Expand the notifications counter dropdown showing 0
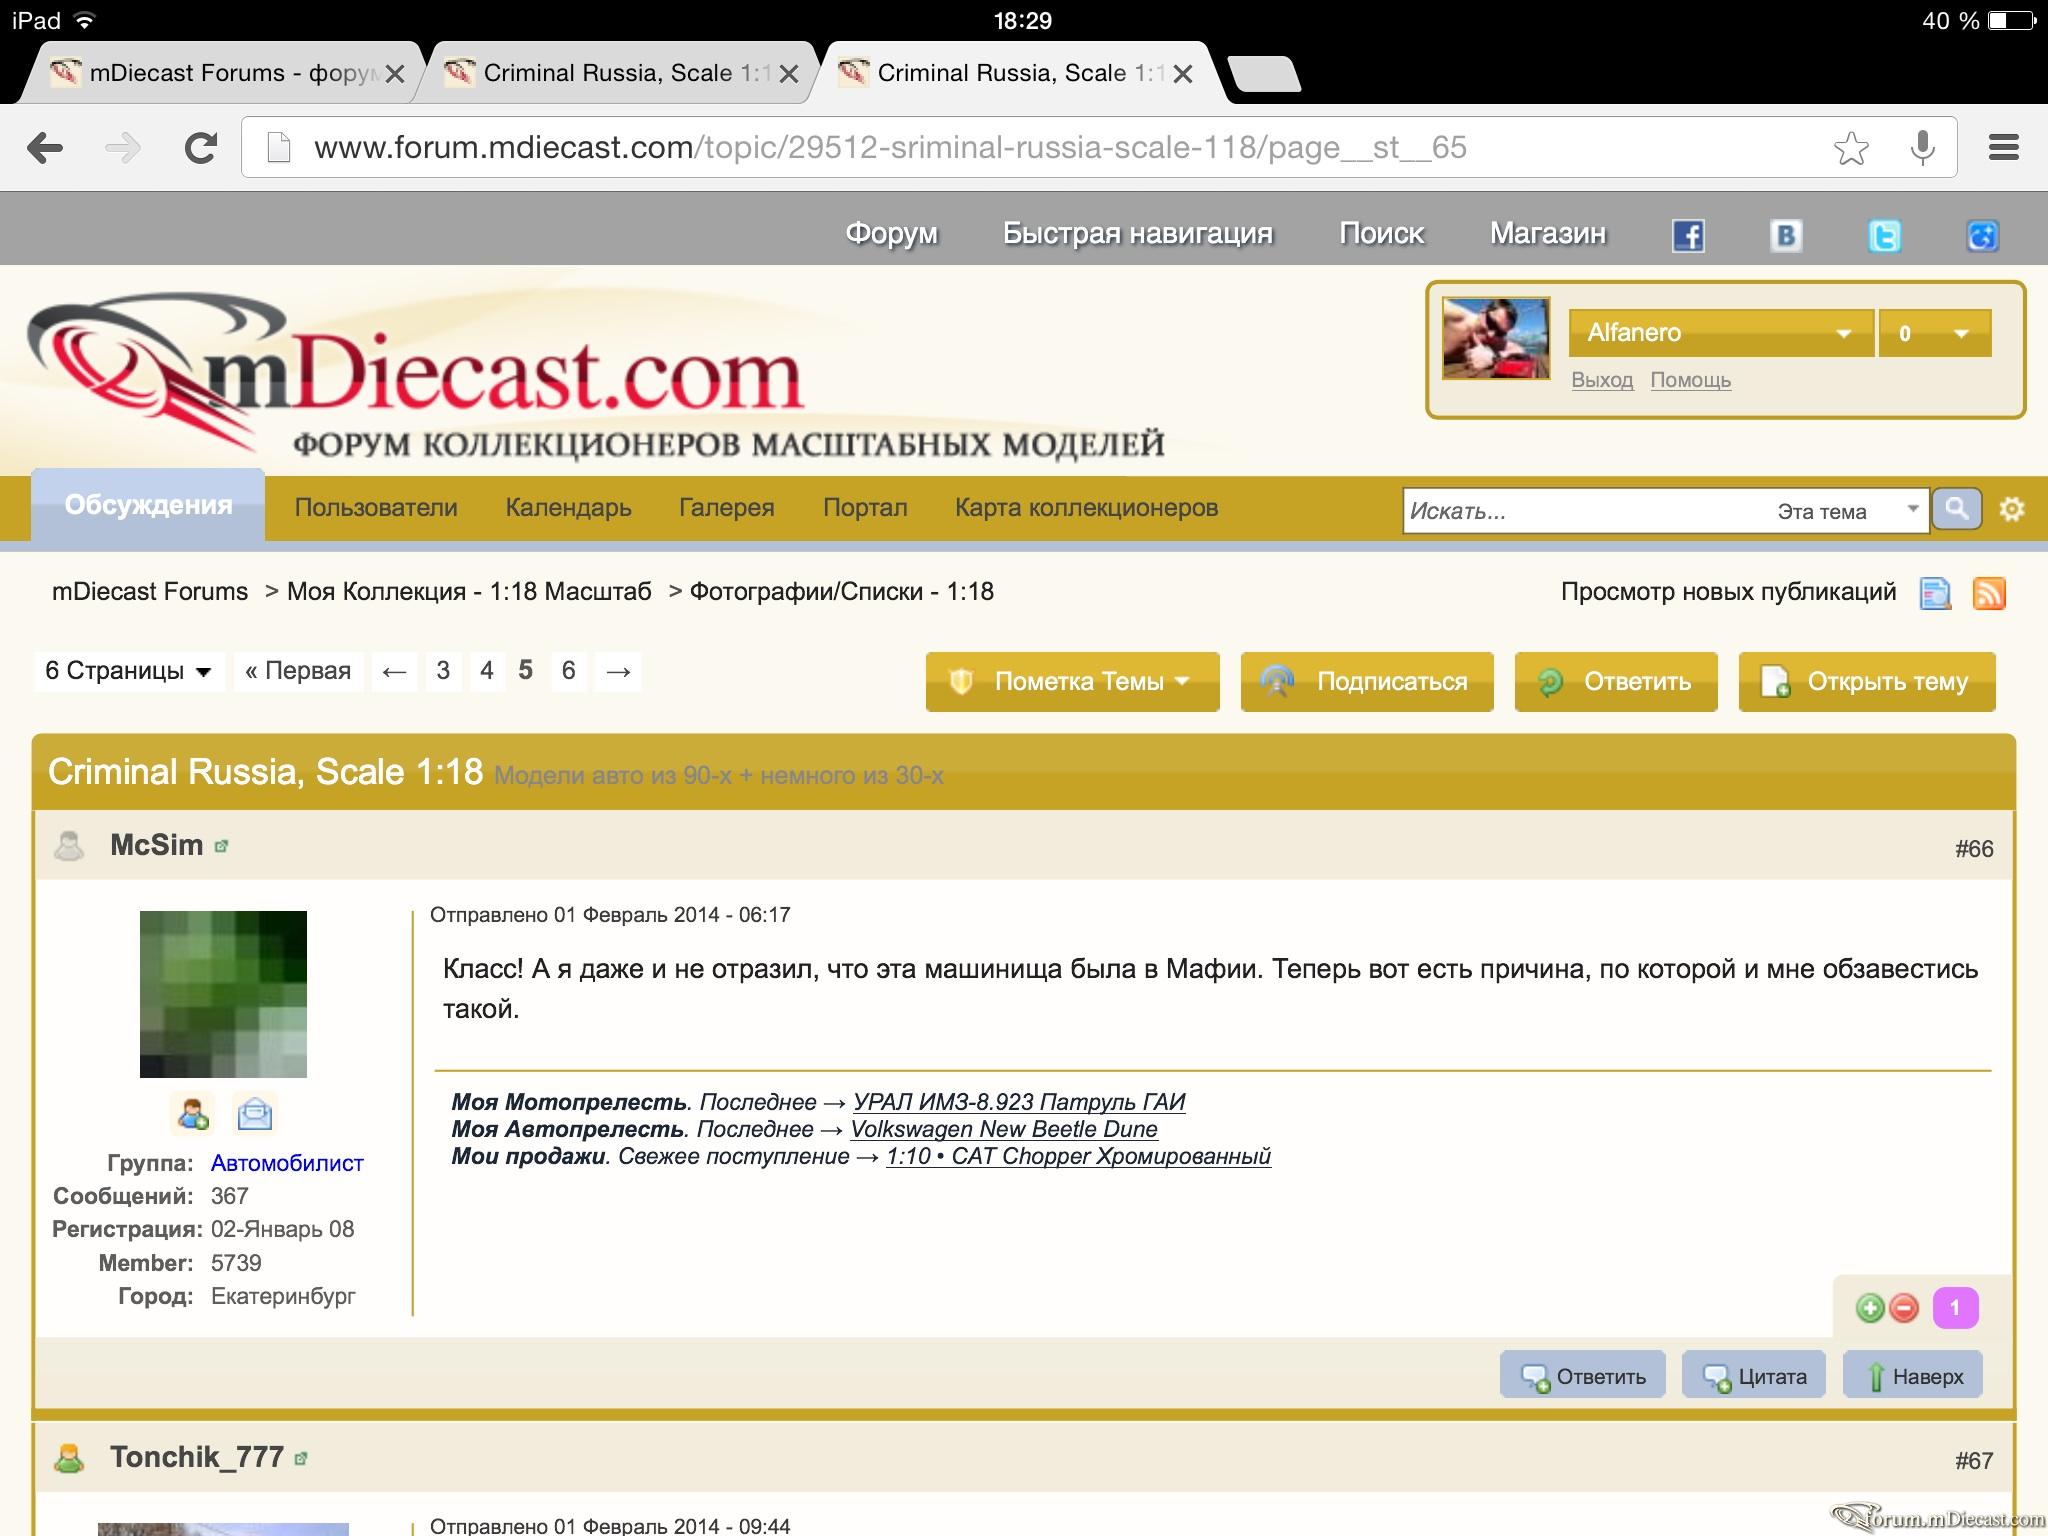This screenshot has width=2048, height=1536. tap(1934, 333)
